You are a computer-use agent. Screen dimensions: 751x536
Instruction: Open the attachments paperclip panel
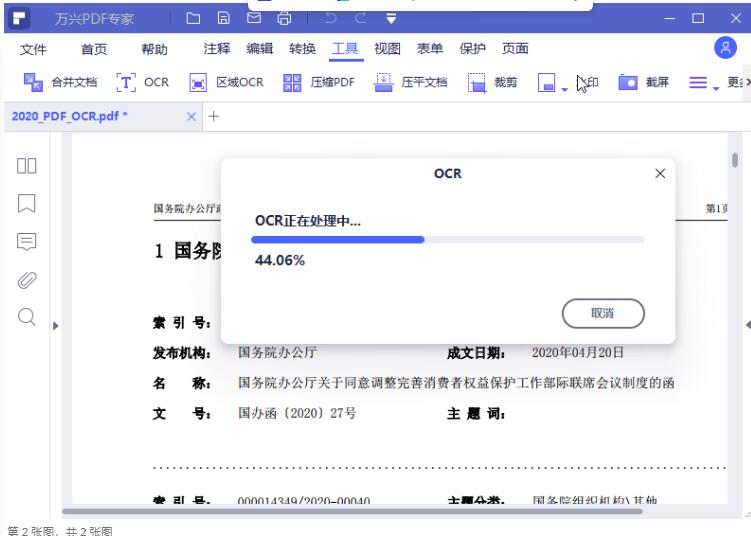coord(26,280)
